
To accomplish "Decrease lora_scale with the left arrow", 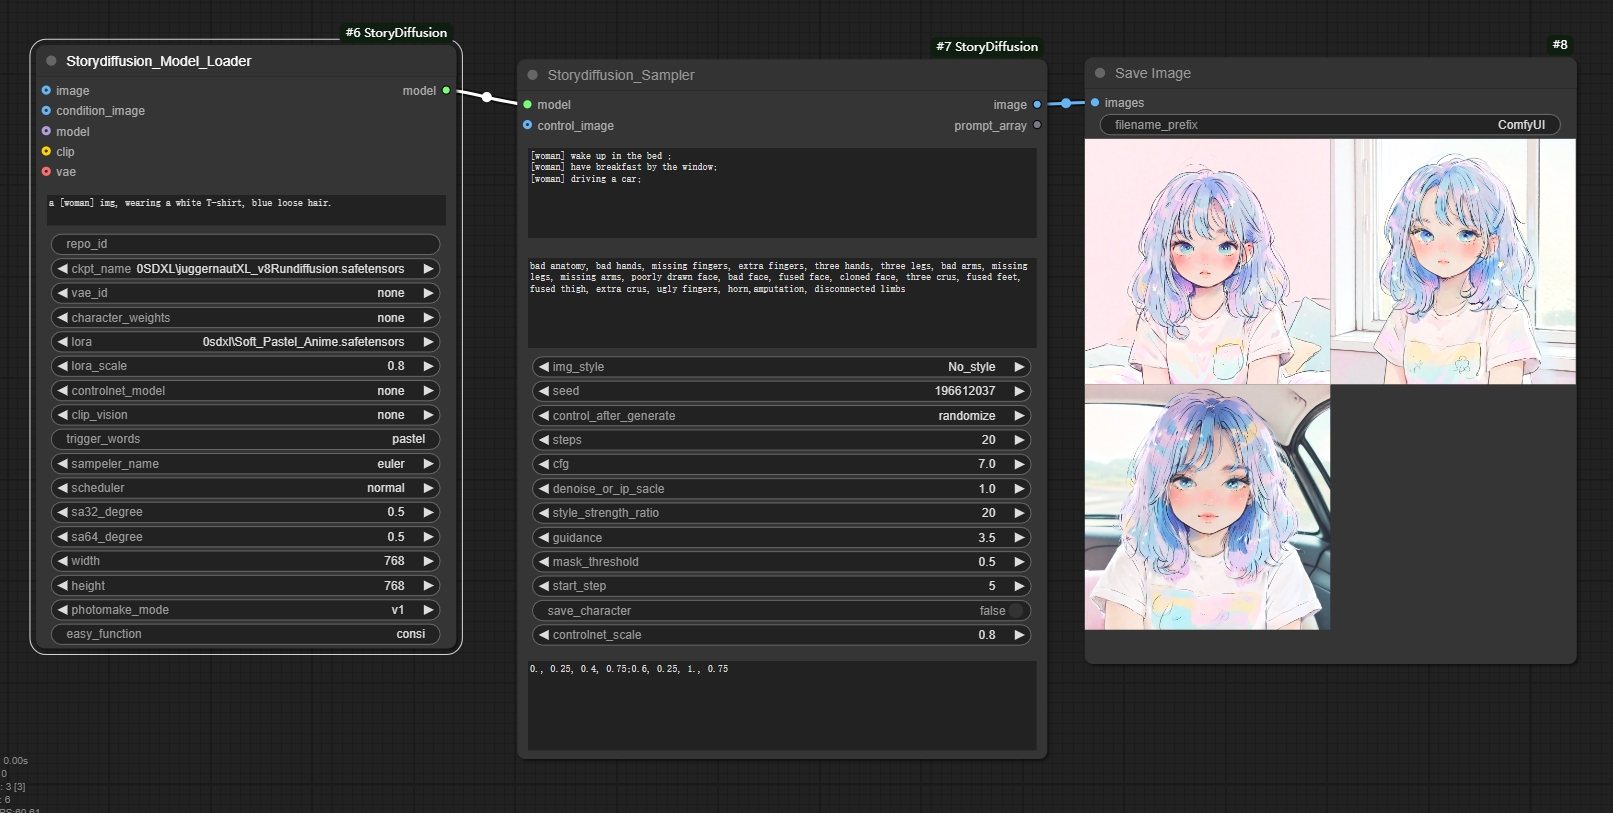I will [x=62, y=366].
